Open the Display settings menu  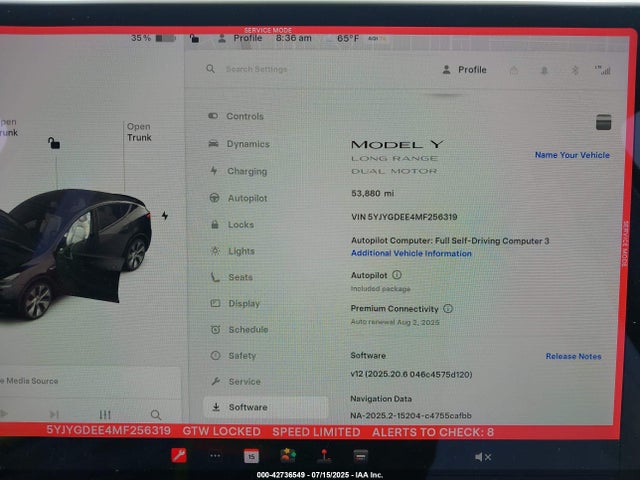[235, 303]
